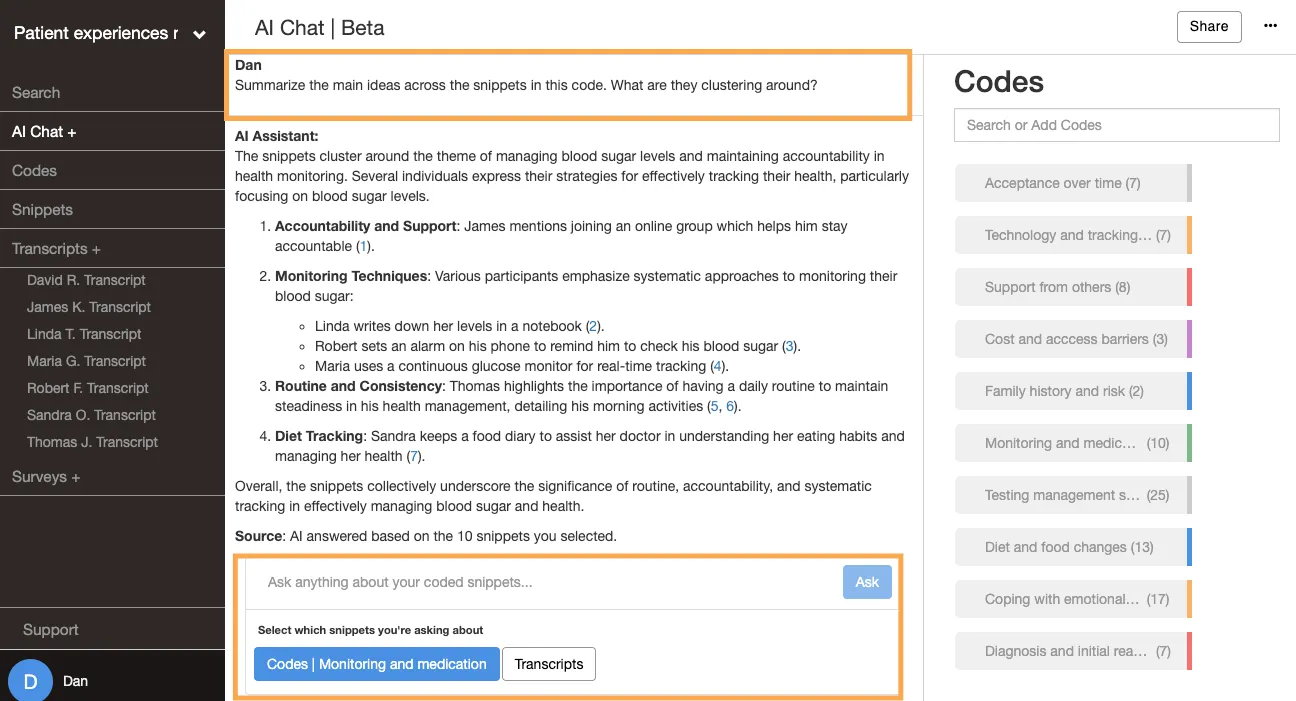
Task: Click the Dan user avatar icon
Action: click(x=30, y=682)
